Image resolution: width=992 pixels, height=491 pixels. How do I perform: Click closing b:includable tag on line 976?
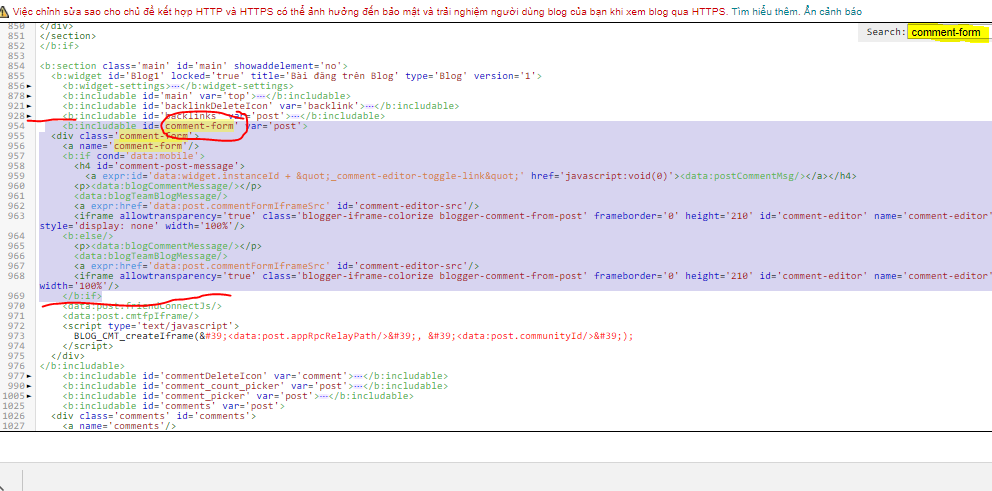(82, 366)
